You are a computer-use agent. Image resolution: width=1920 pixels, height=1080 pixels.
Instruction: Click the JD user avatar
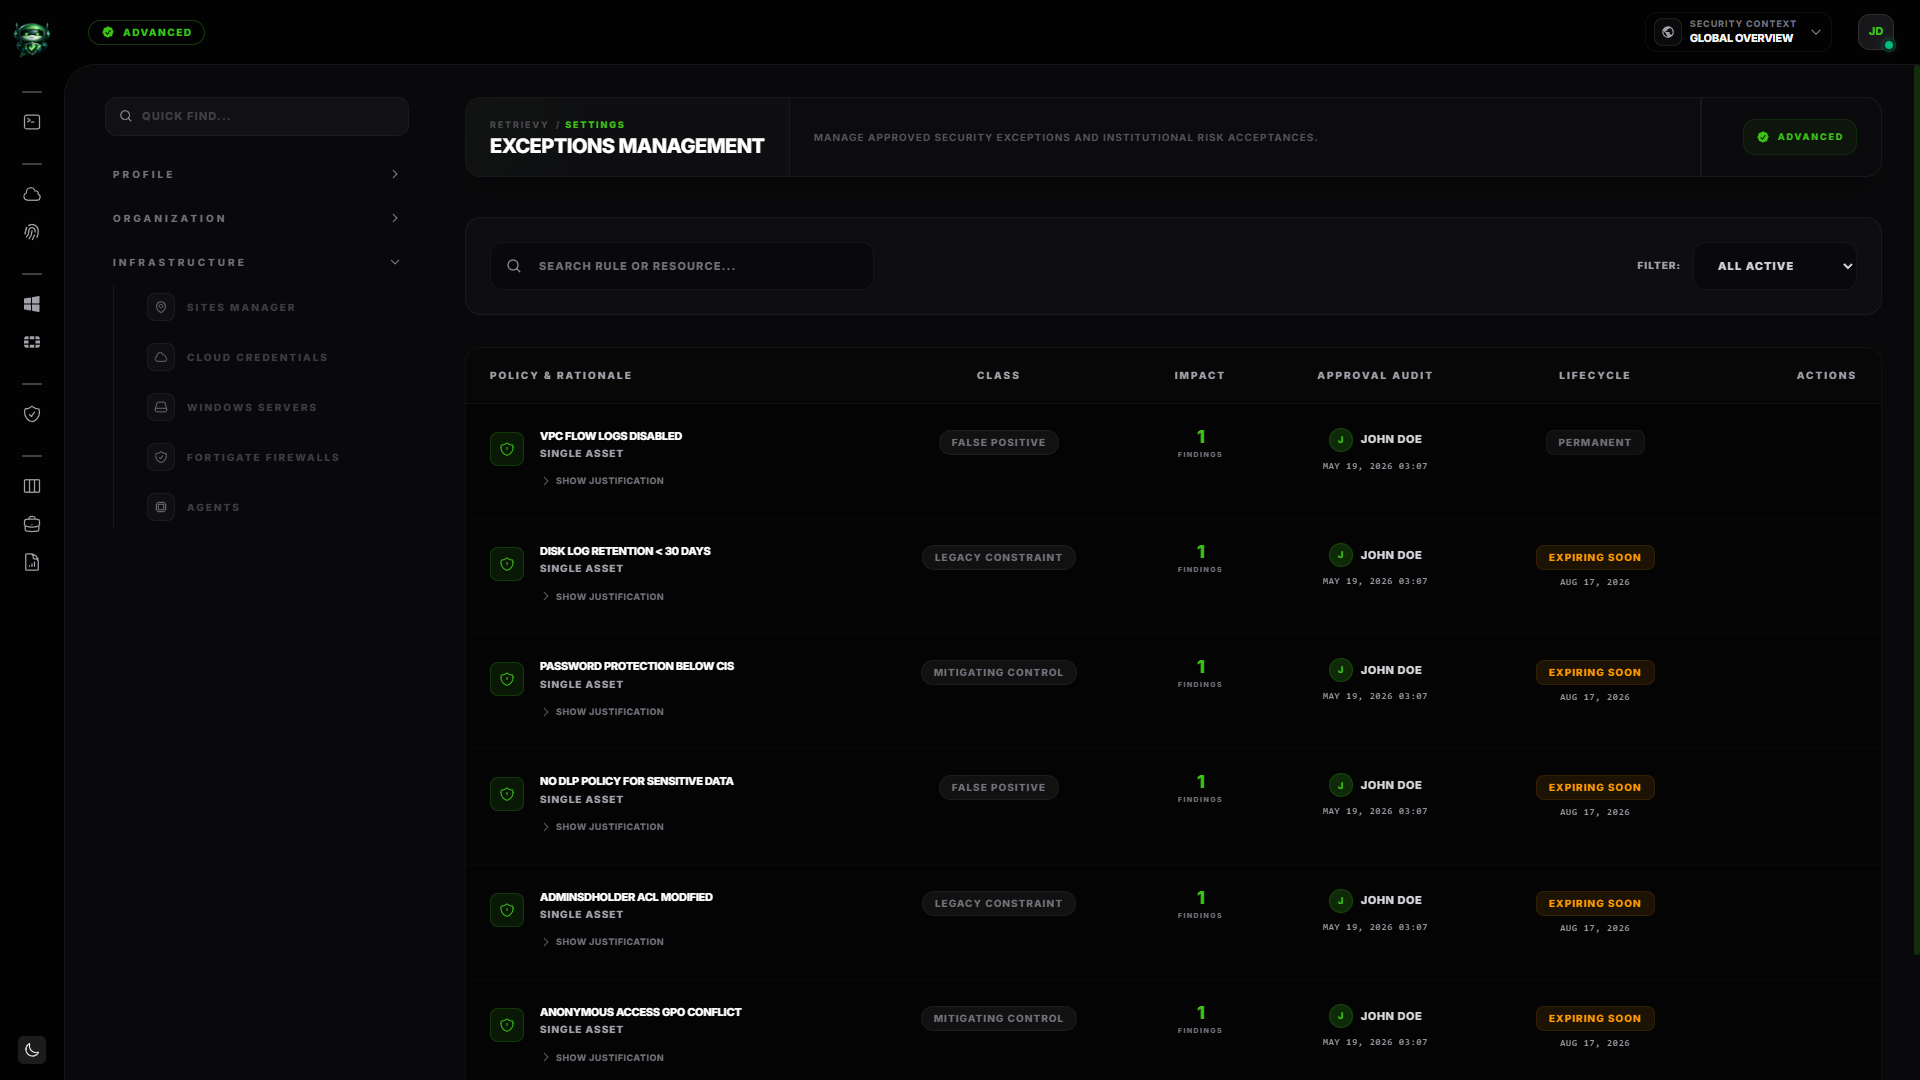pyautogui.click(x=1876, y=32)
